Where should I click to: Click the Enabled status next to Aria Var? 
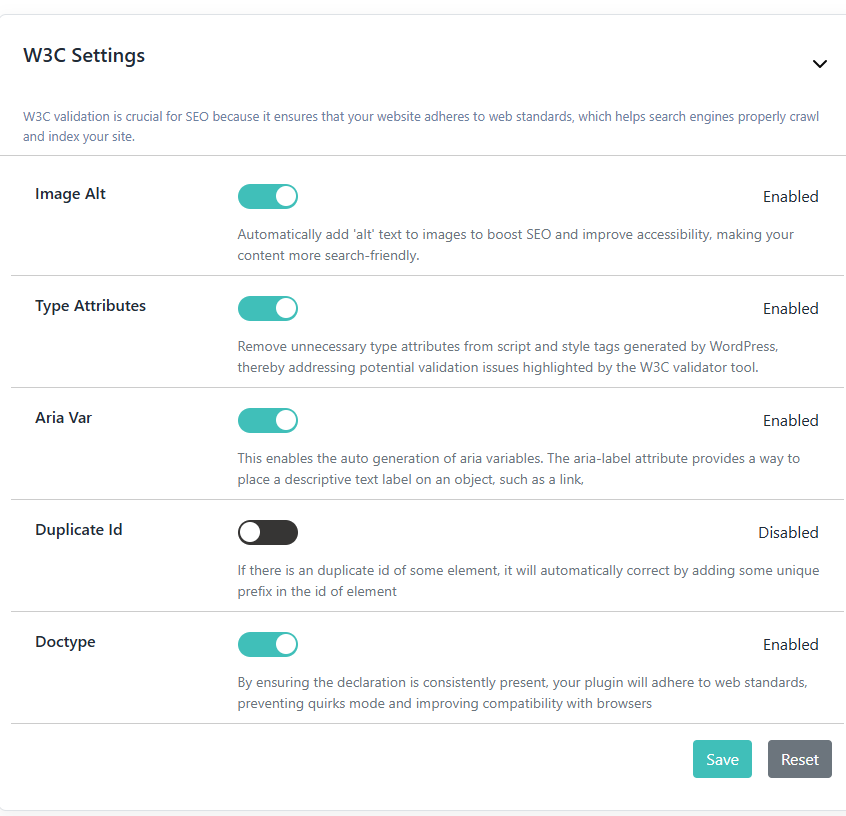tap(790, 420)
